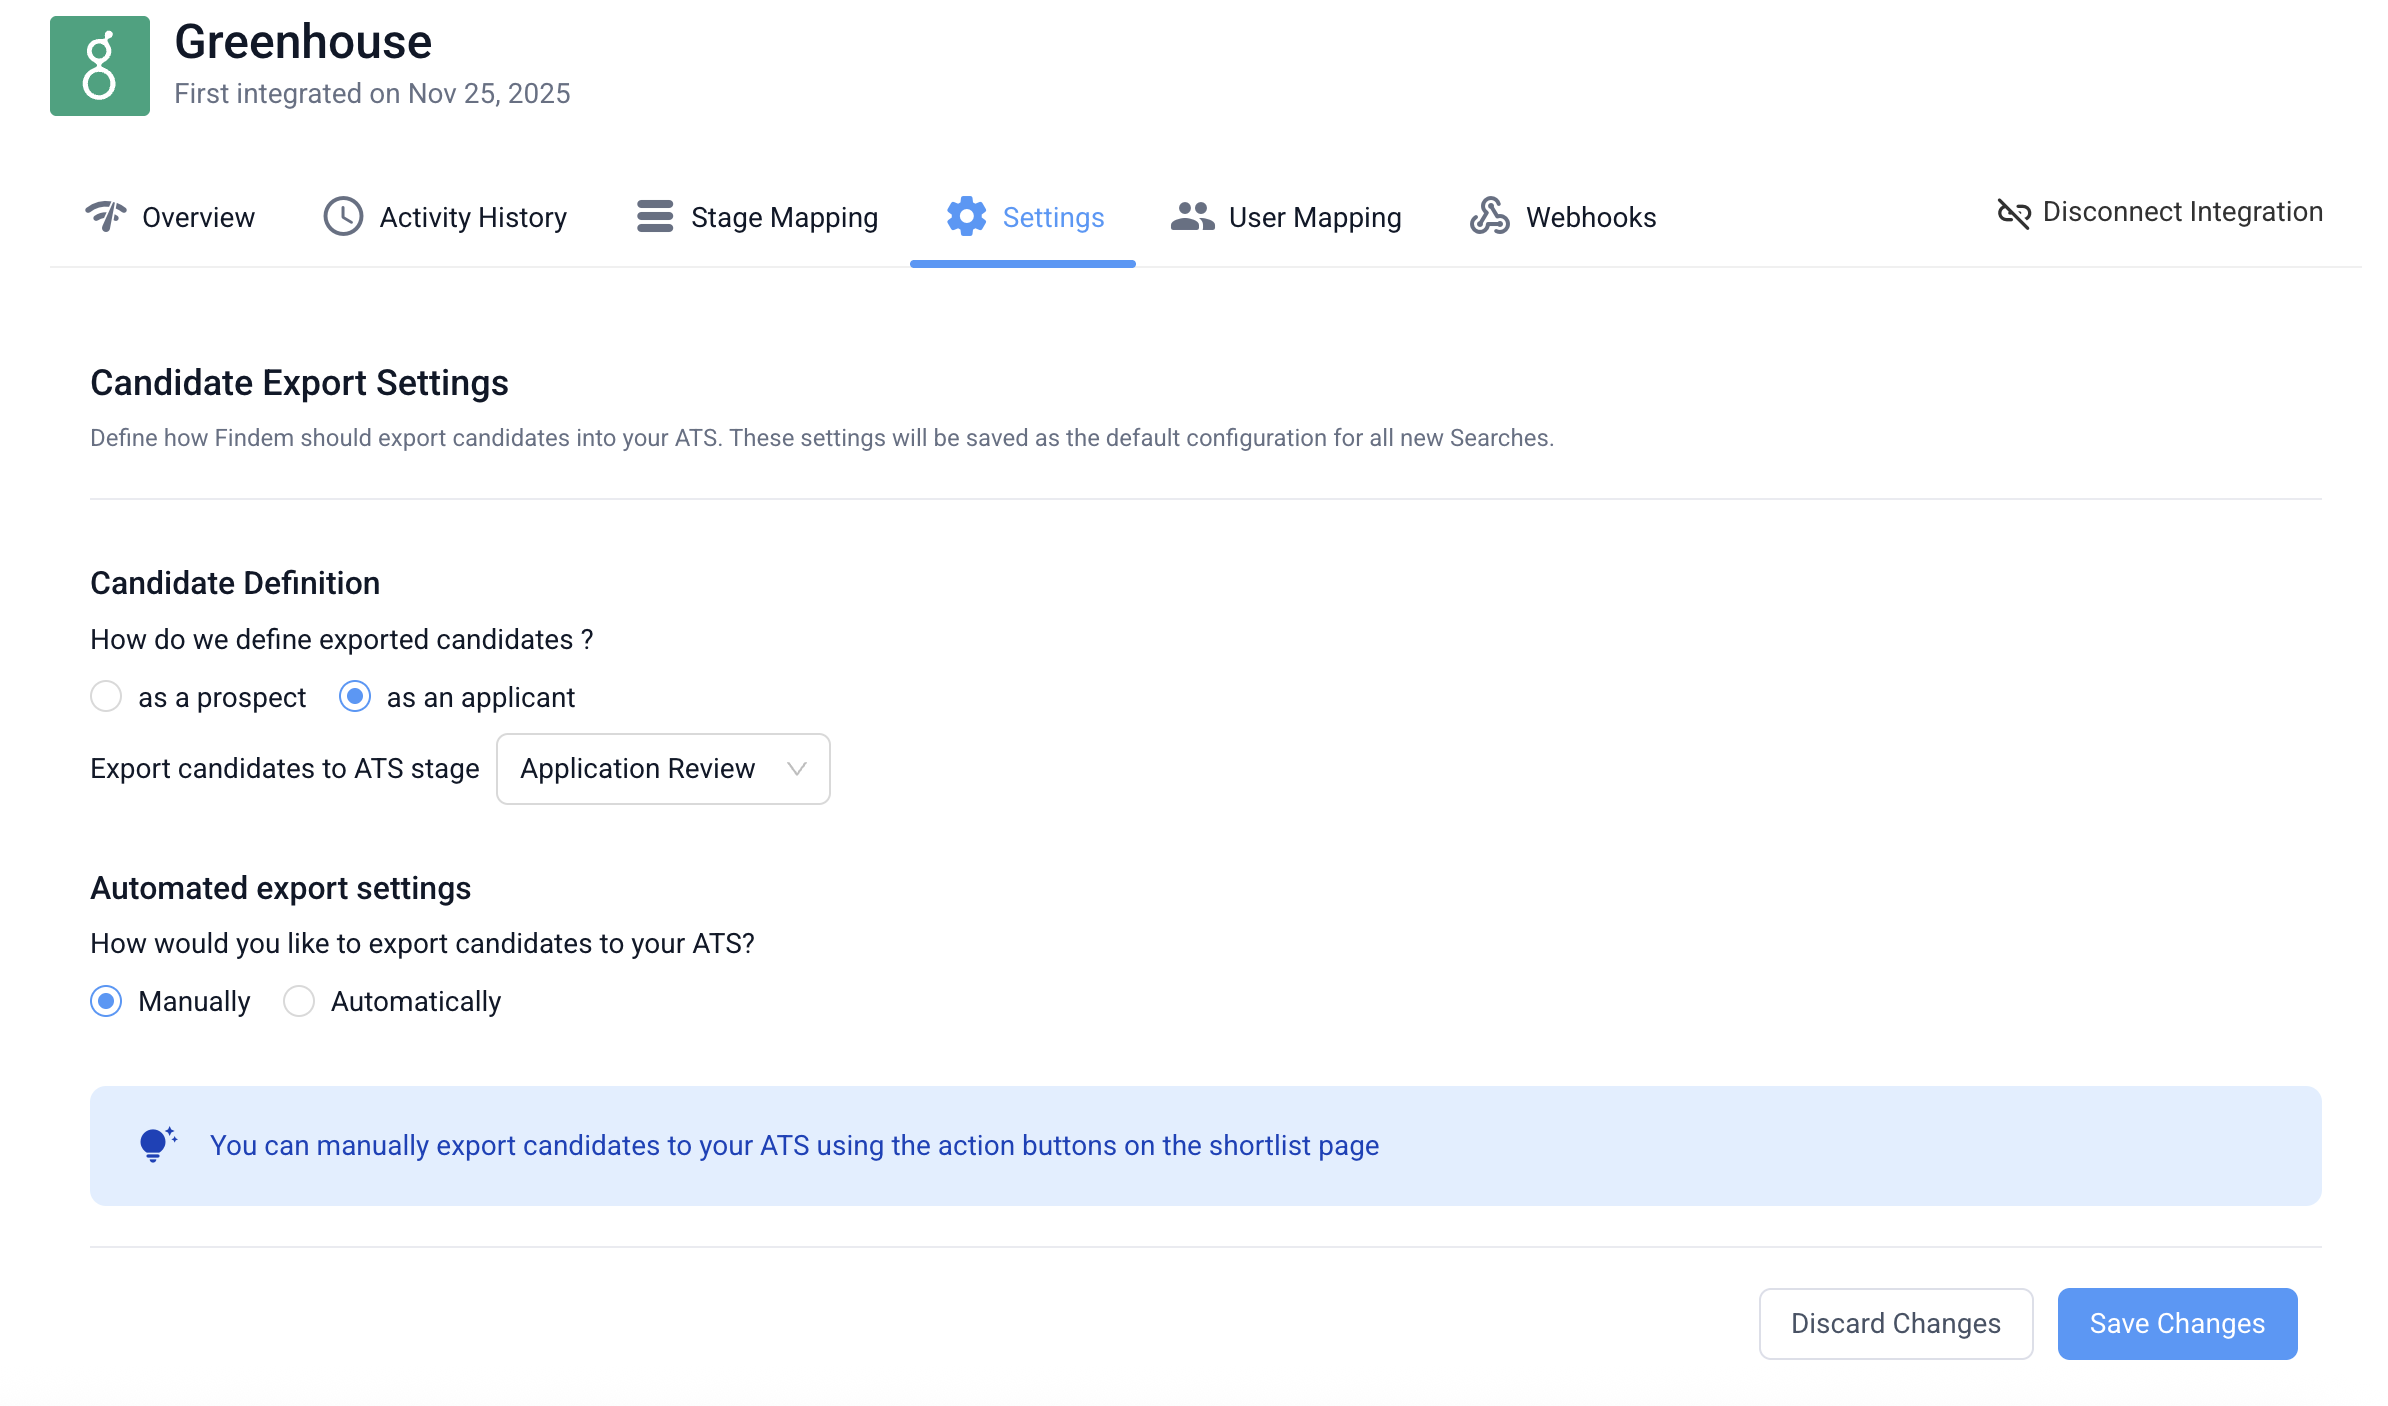2388x1406 pixels.
Task: Click the lightbulb tip icon
Action: (x=158, y=1145)
